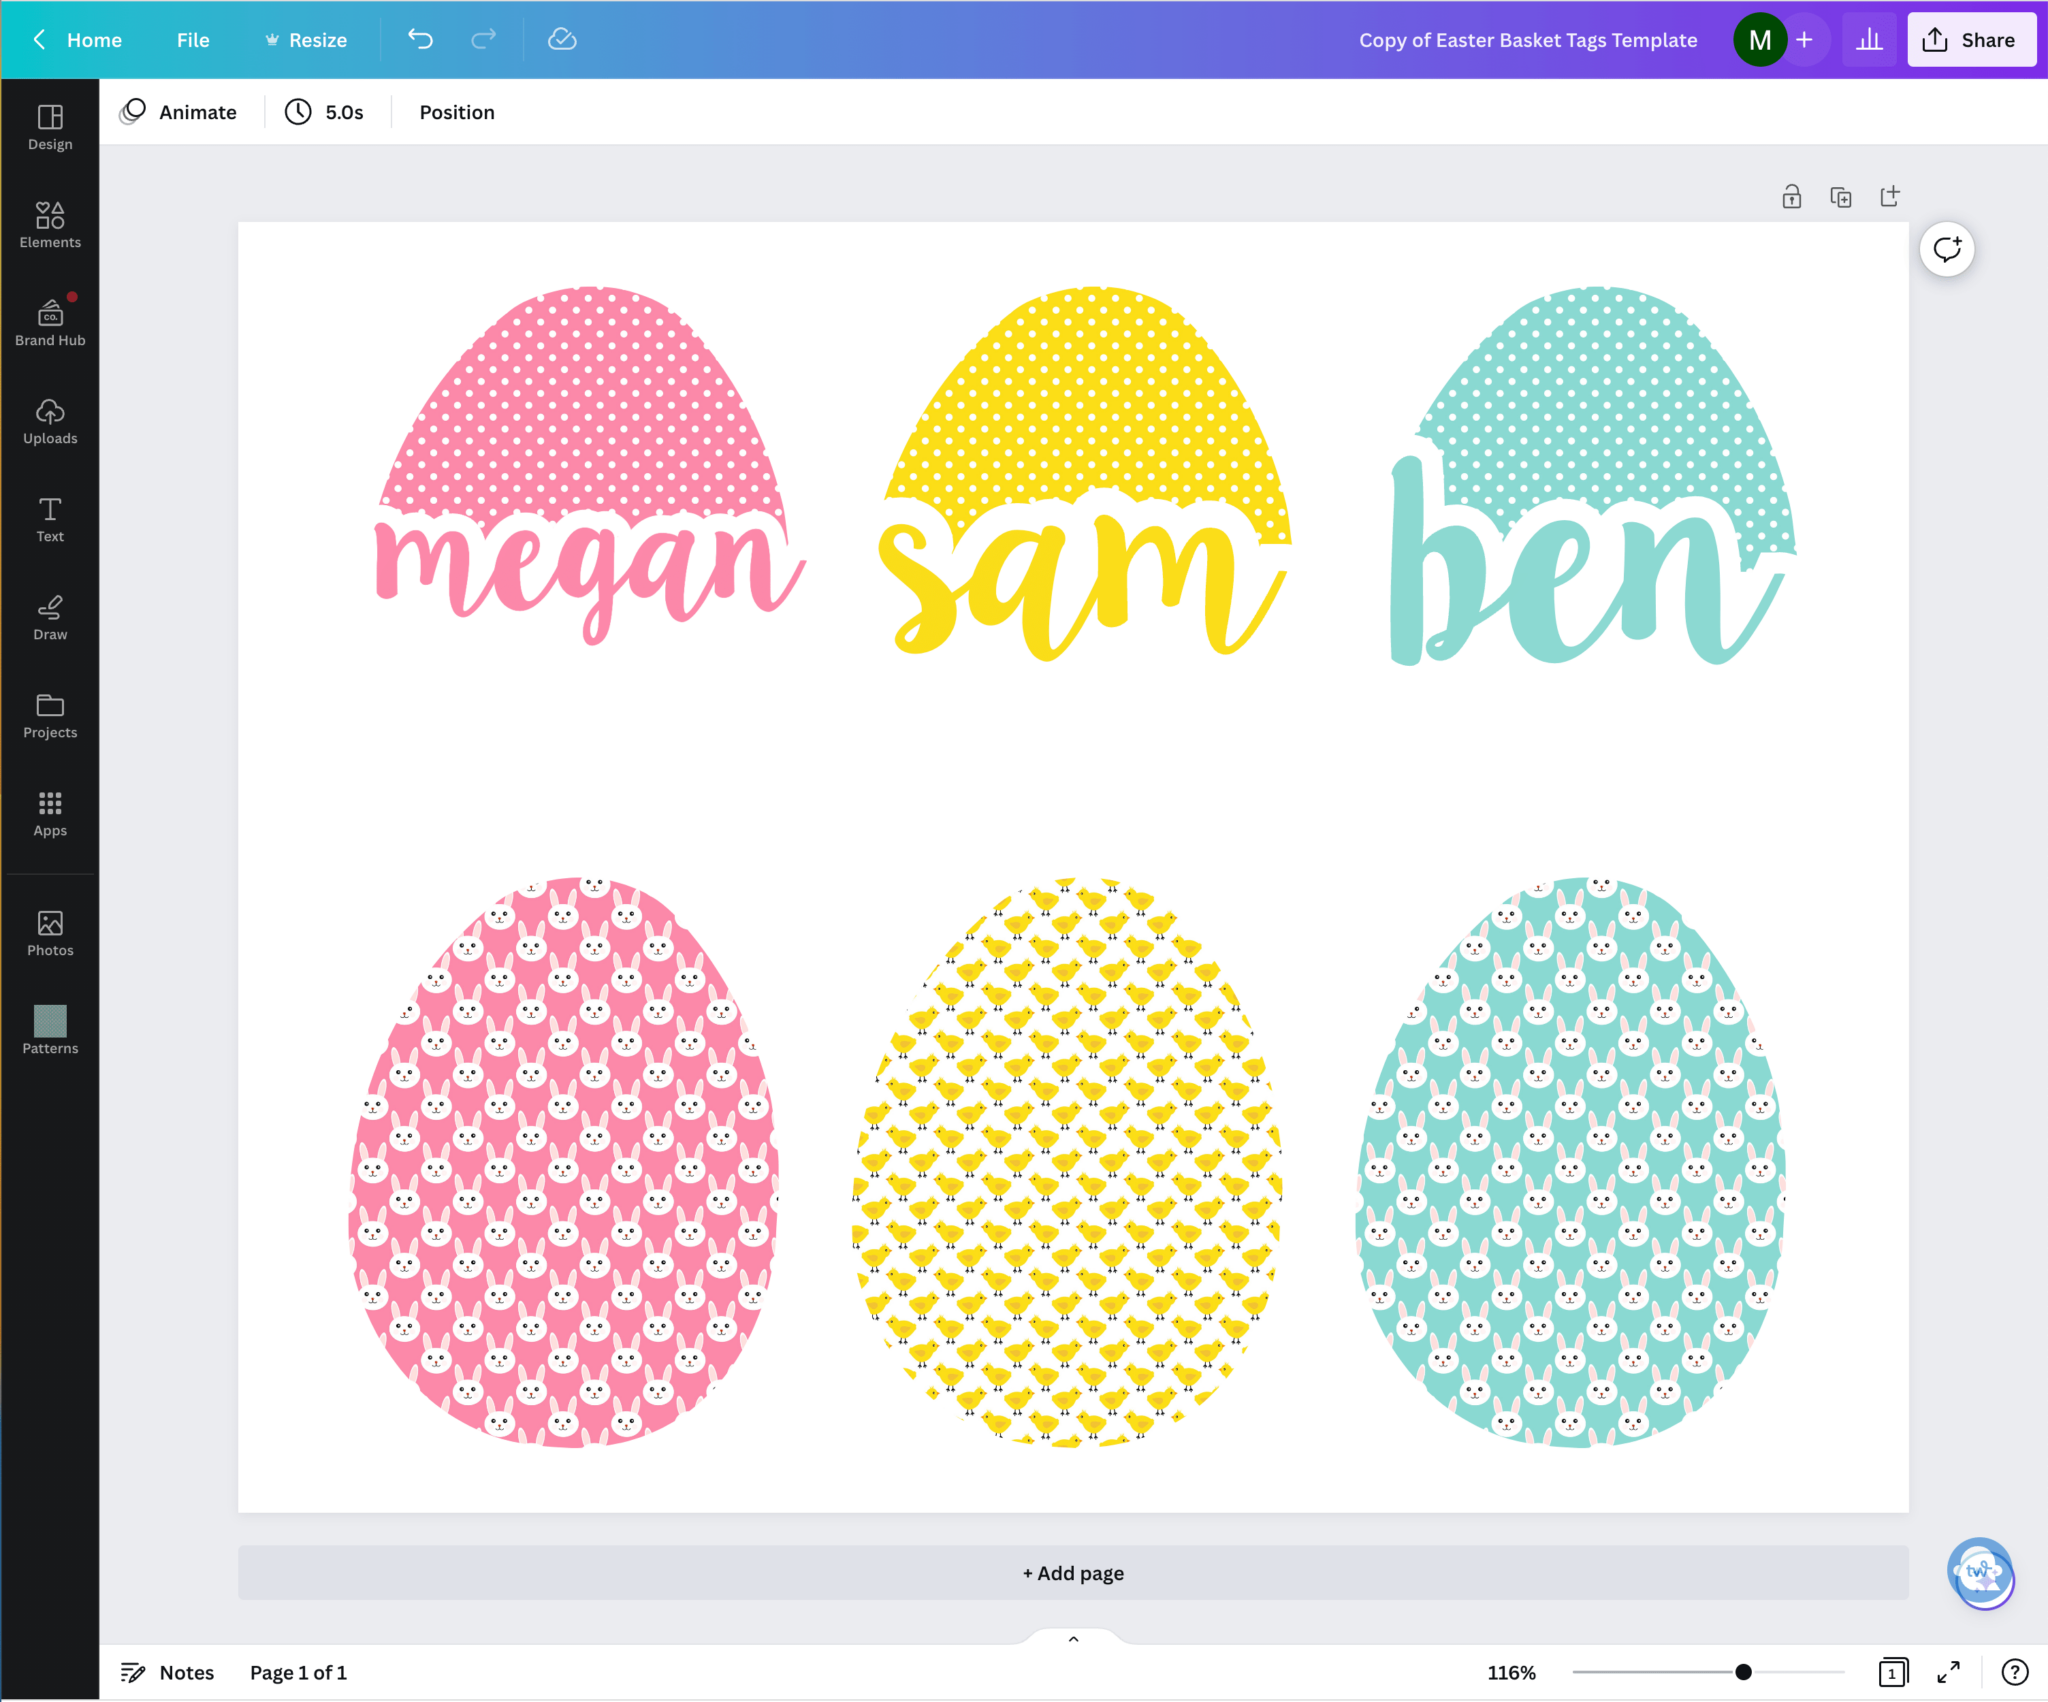Open the Patterns panel

click(49, 1031)
